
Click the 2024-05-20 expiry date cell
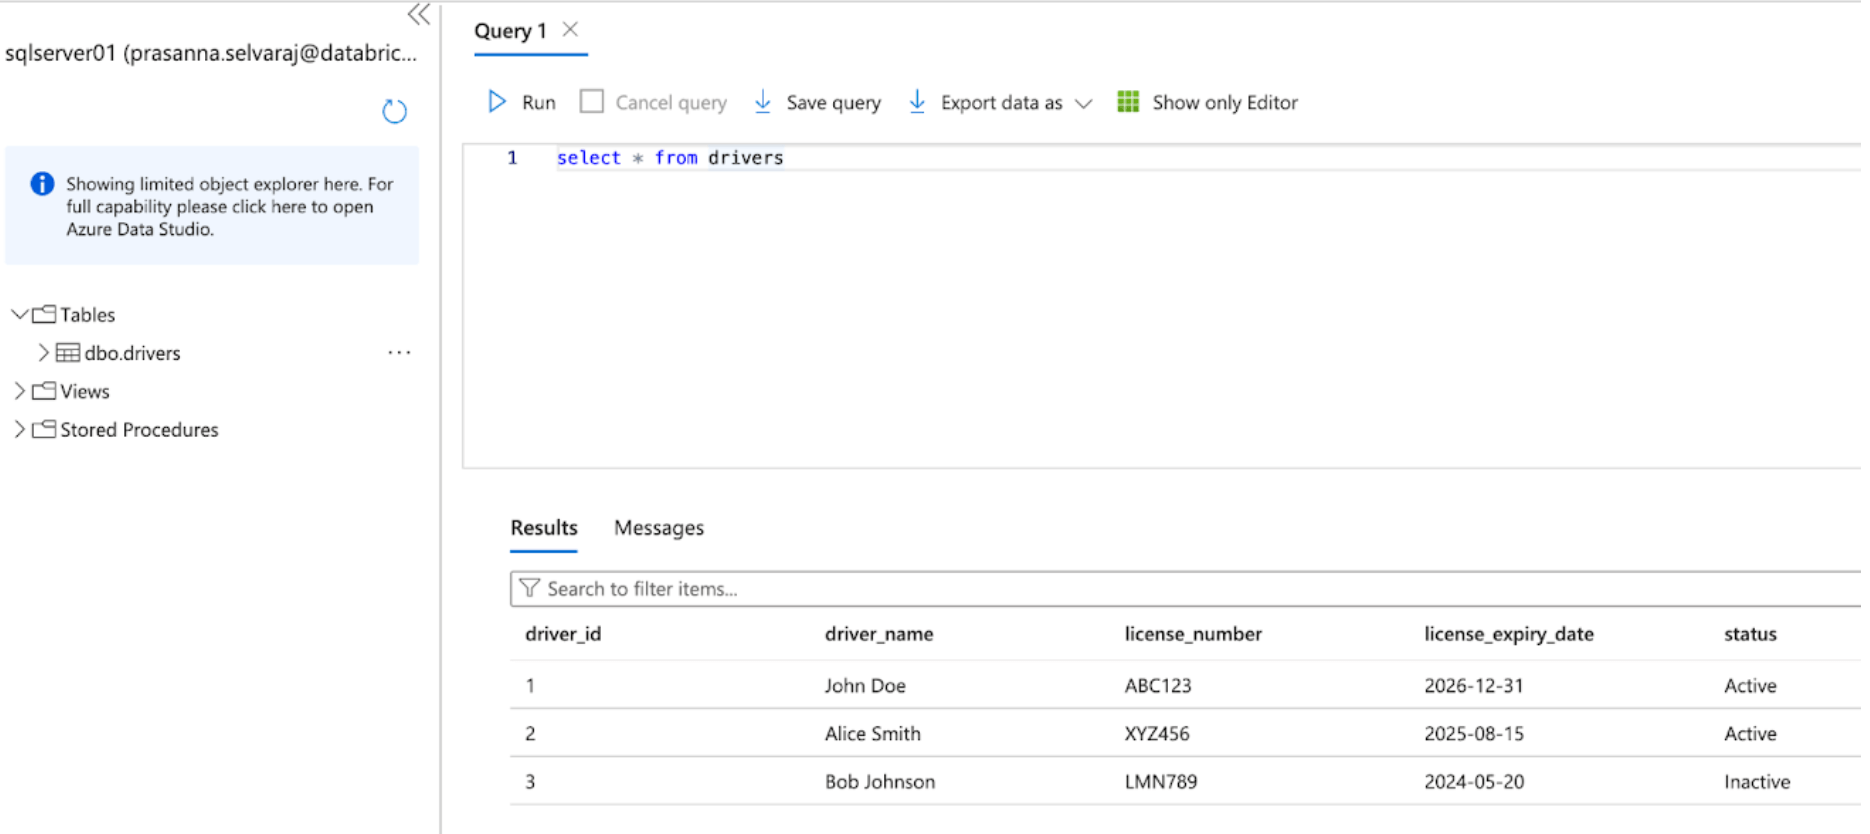pyautogui.click(x=1474, y=782)
